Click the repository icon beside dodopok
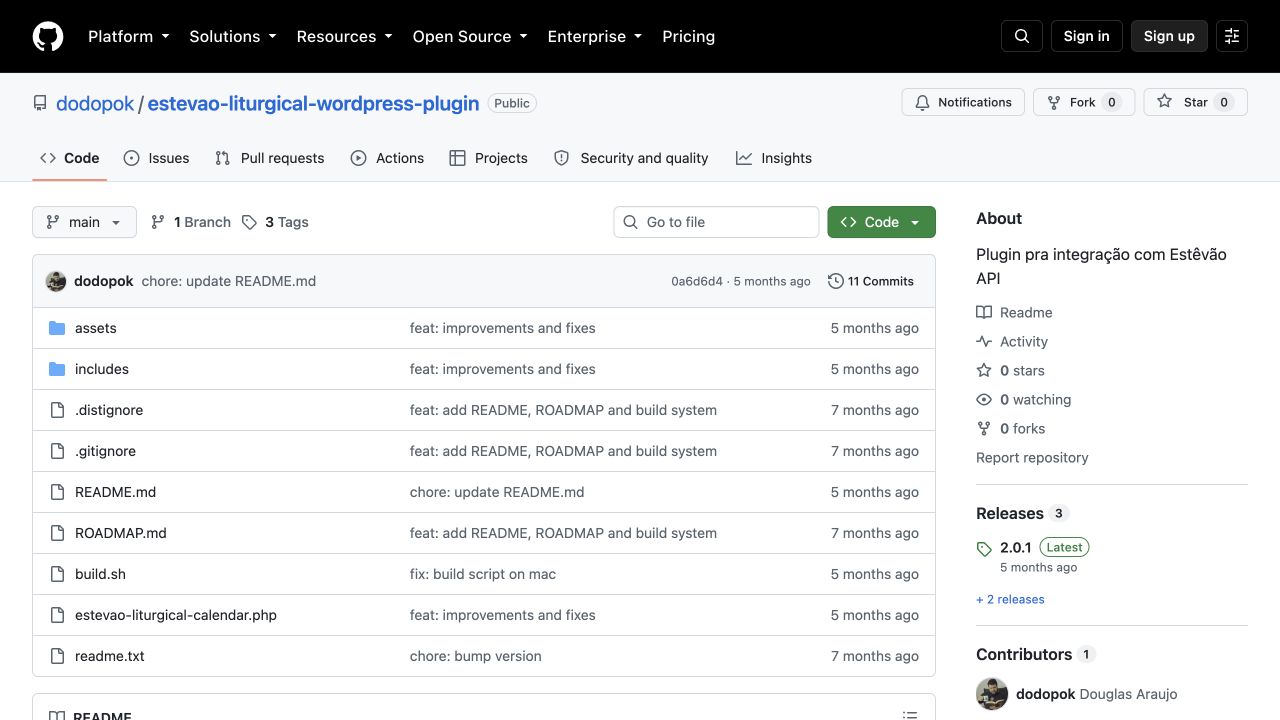 40,103
